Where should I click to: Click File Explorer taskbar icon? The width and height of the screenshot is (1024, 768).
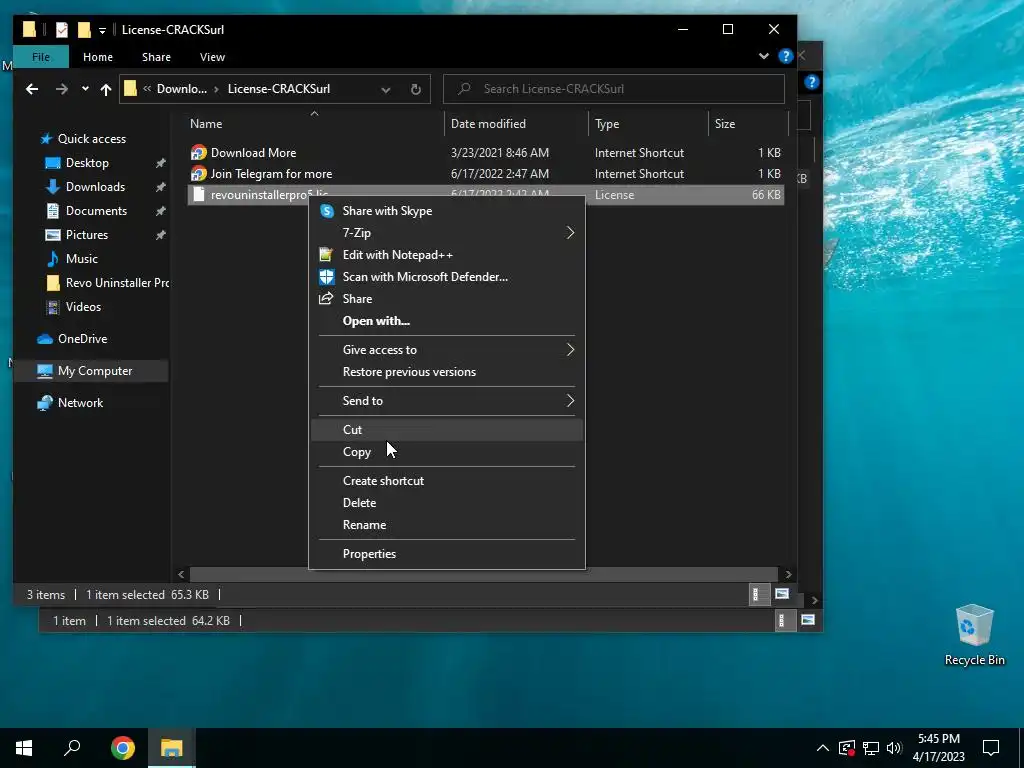click(172, 748)
